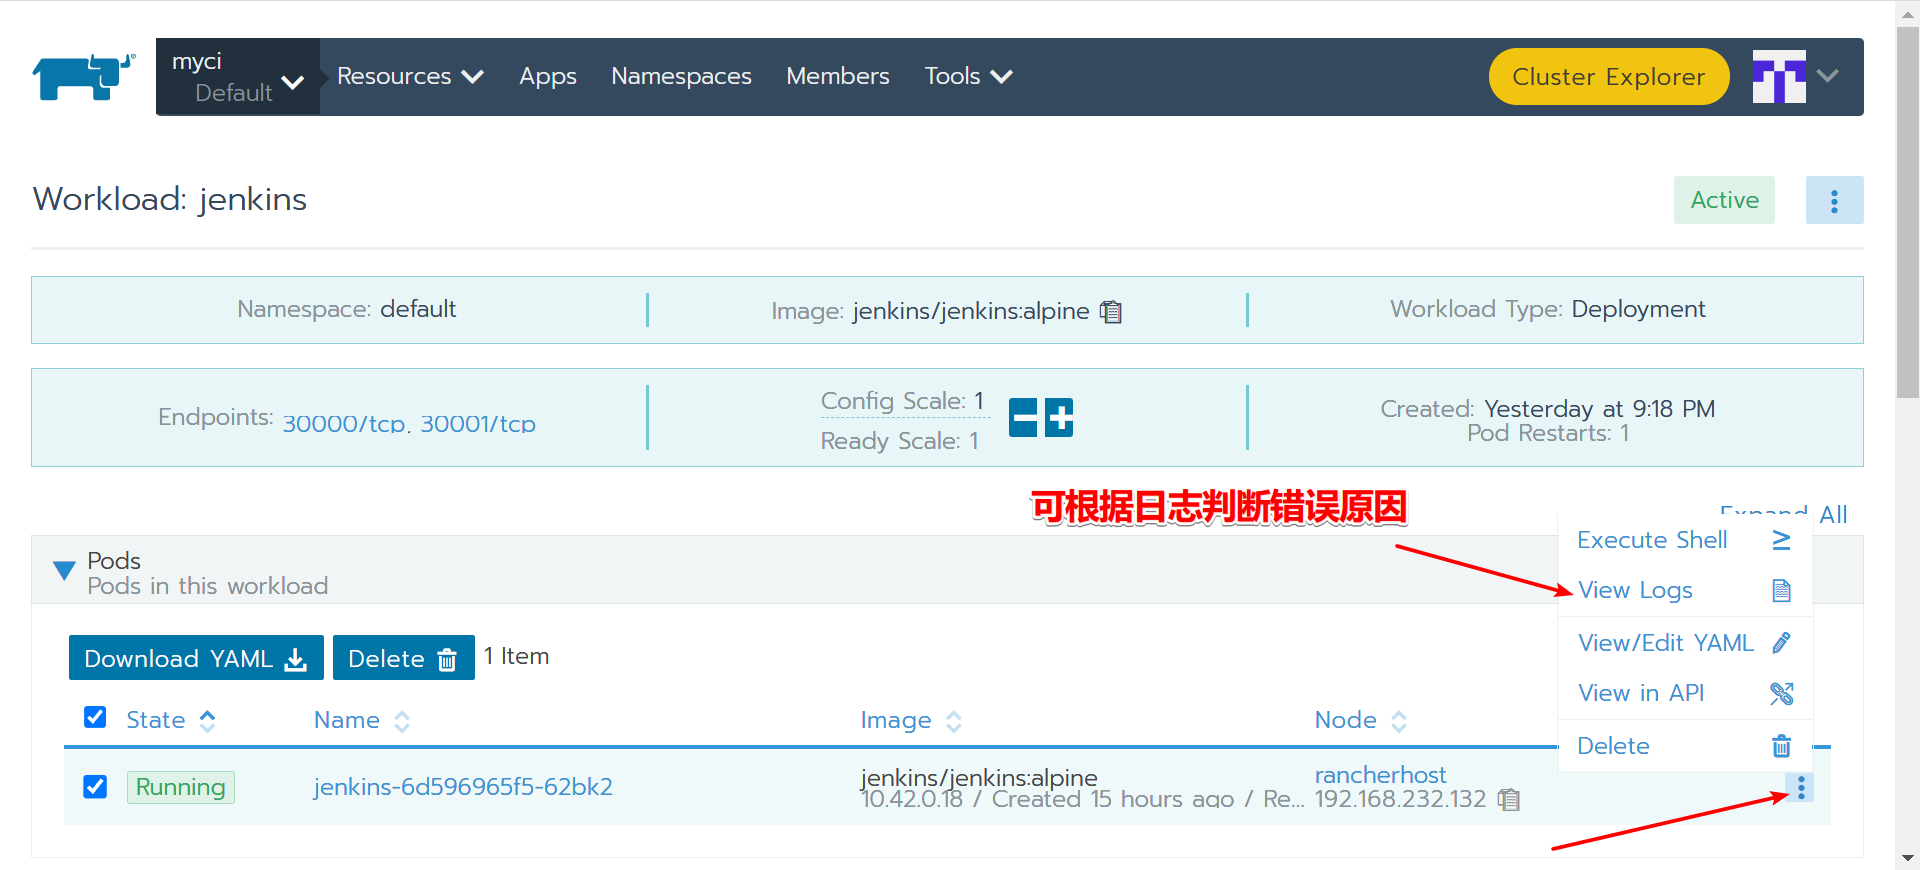The image size is (1920, 870).
Task: Open the 30000/tcp endpoint link
Action: (343, 424)
